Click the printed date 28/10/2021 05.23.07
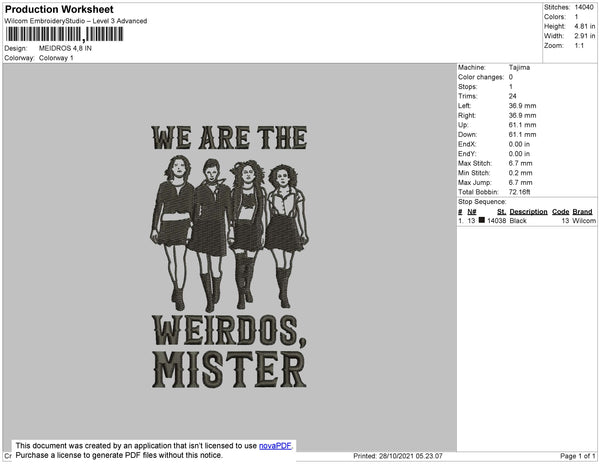Image resolution: width=600 pixels, height=464 pixels. pos(411,456)
